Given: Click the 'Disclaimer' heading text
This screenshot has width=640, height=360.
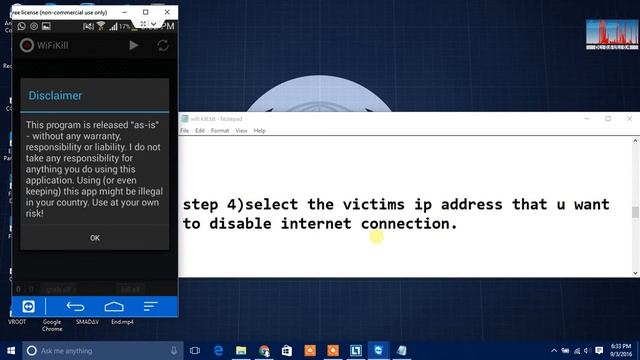Looking at the screenshot, I should coord(55,96).
